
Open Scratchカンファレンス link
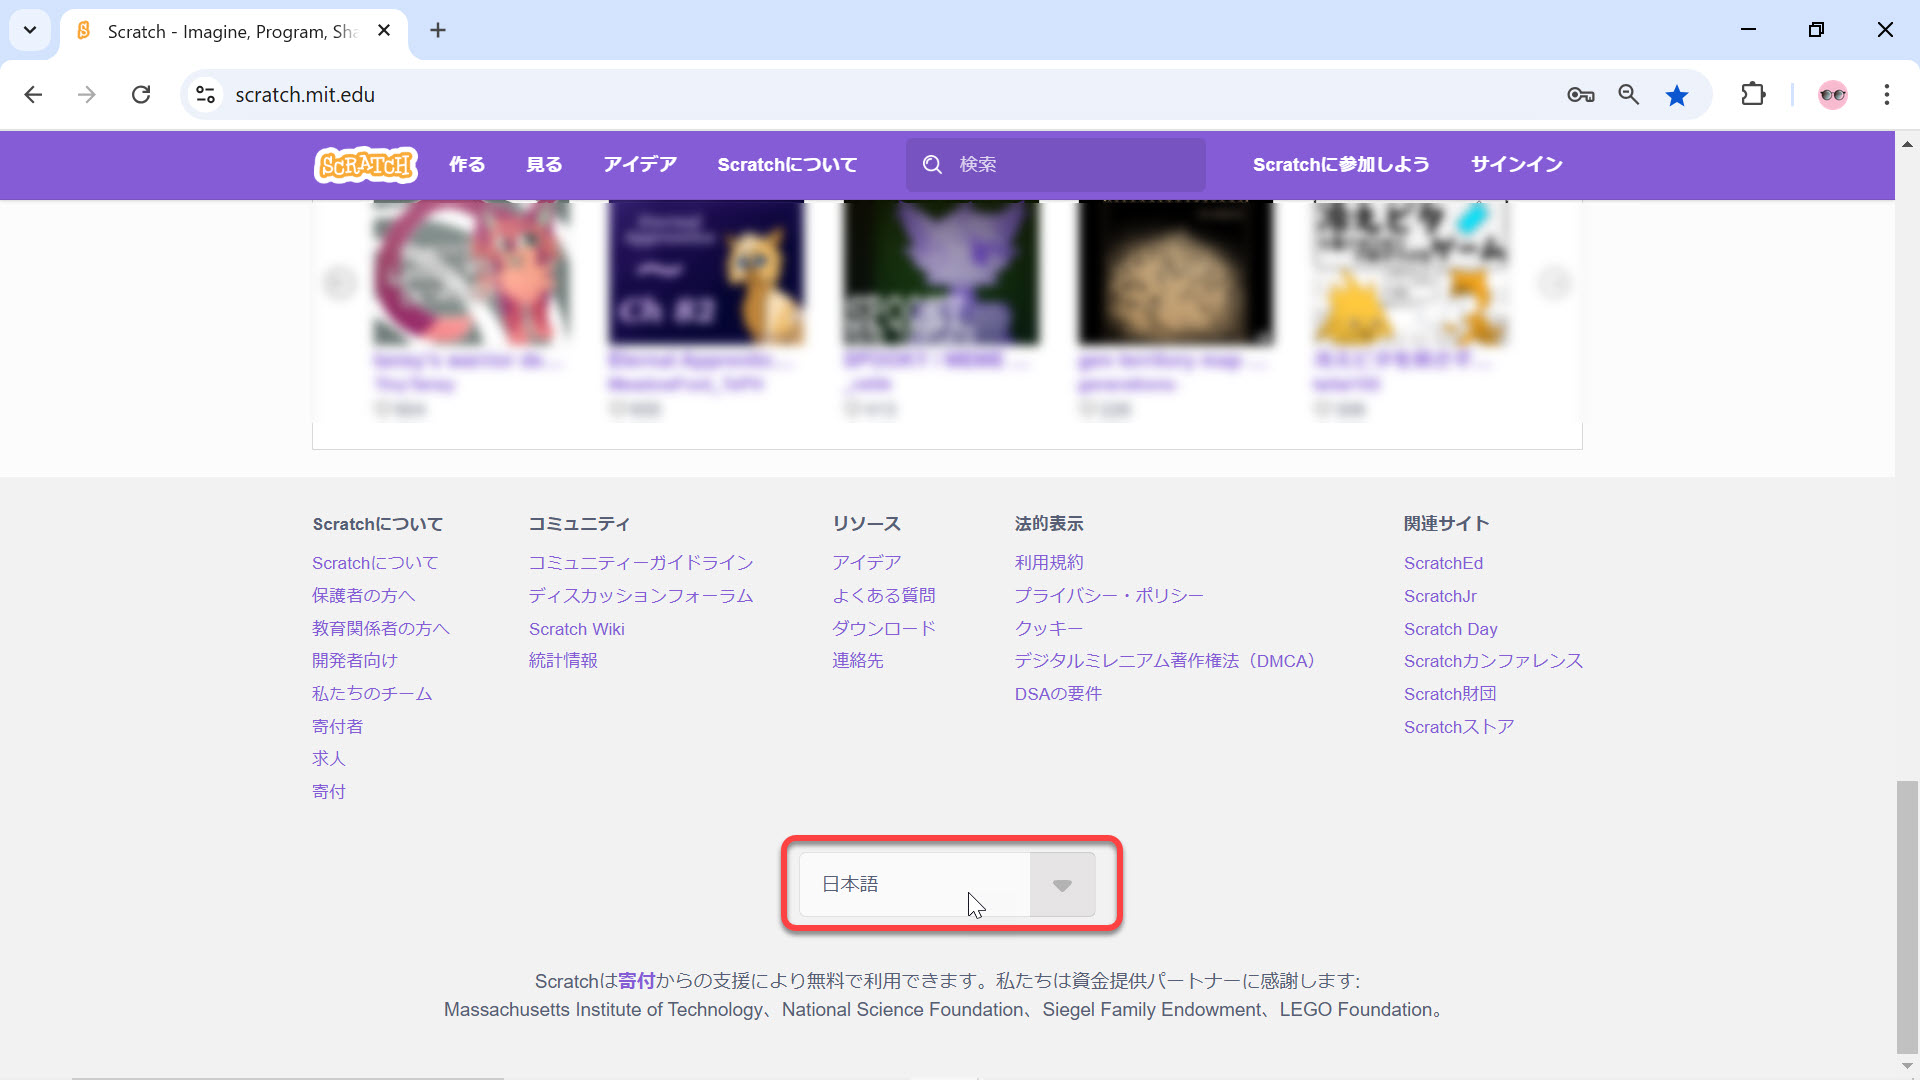(1493, 661)
